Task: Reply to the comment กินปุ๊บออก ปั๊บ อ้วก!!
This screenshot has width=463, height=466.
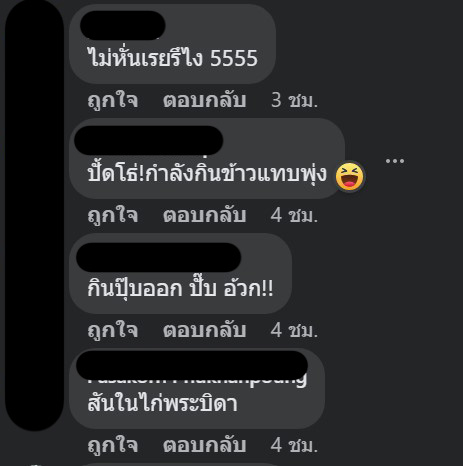Action: [x=204, y=330]
